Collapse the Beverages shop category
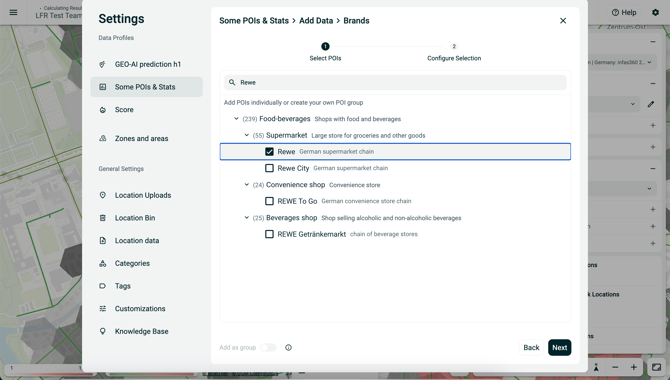Screen dimensions: 670x380 click(x=247, y=218)
